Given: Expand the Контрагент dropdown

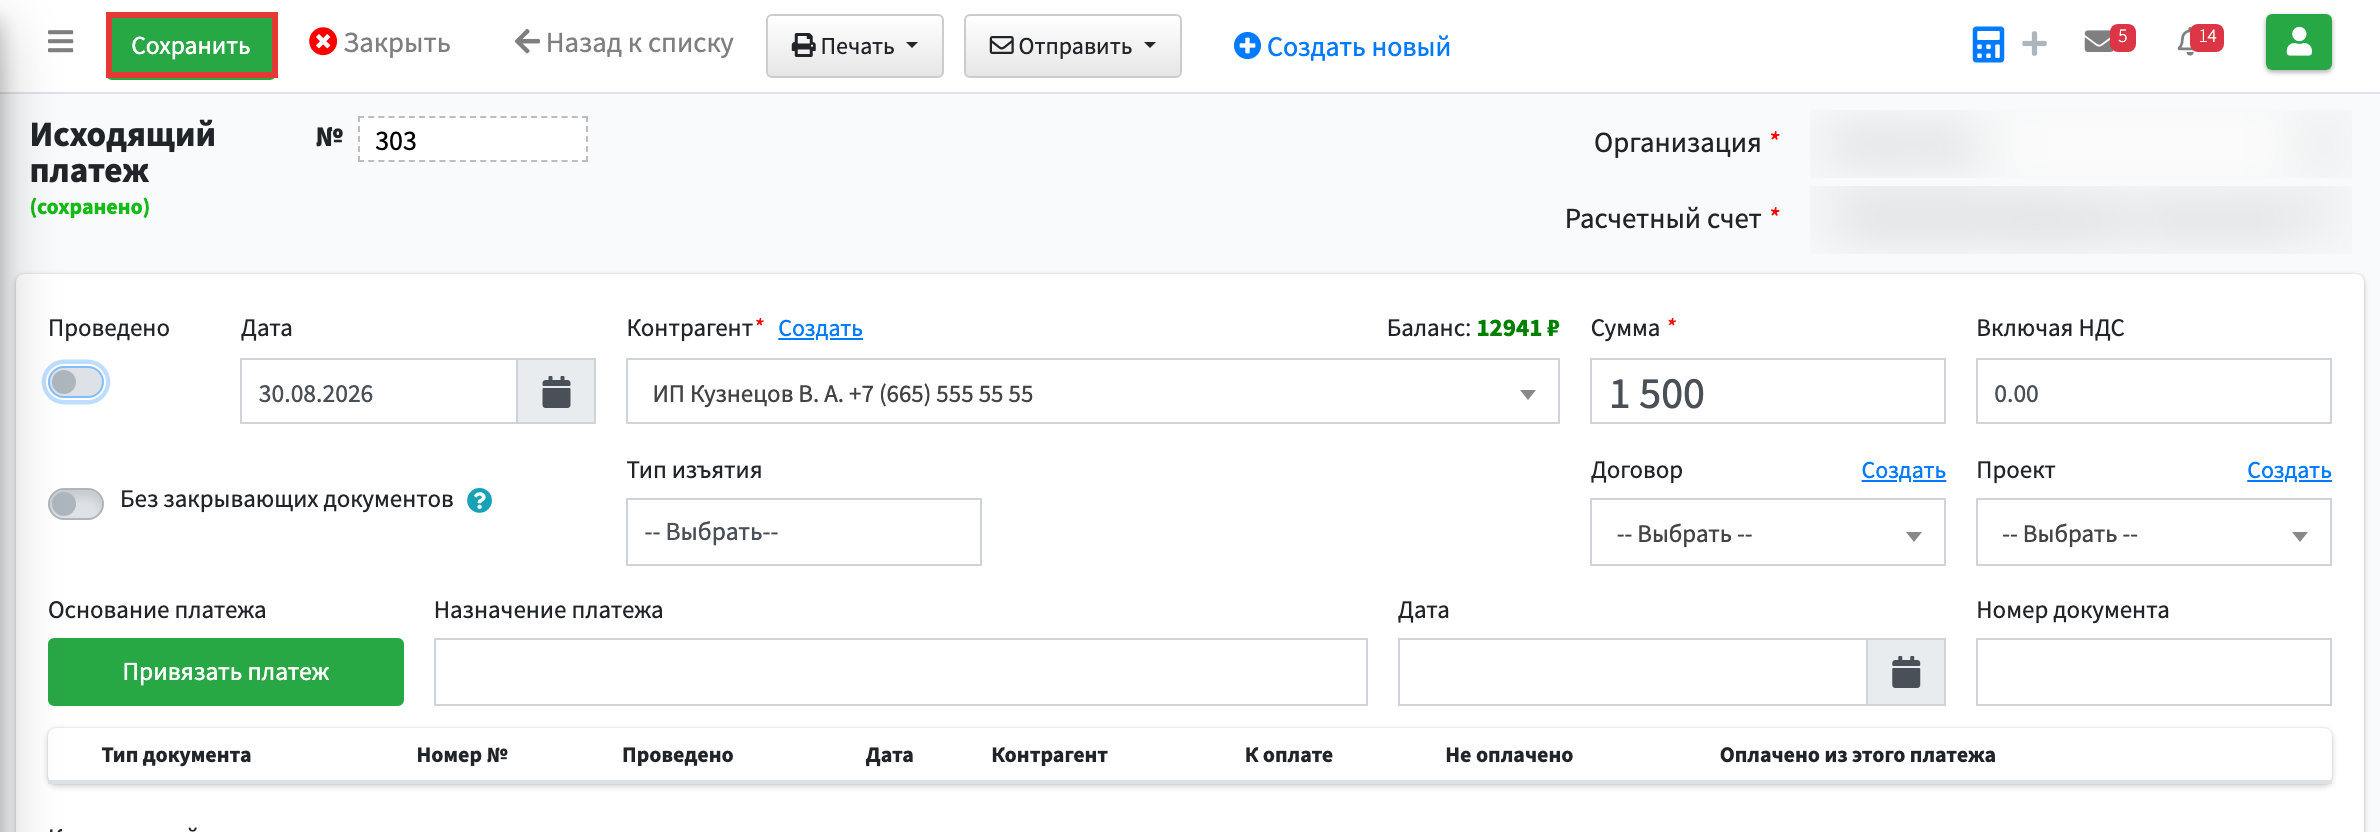Looking at the screenshot, I should click(1092, 391).
